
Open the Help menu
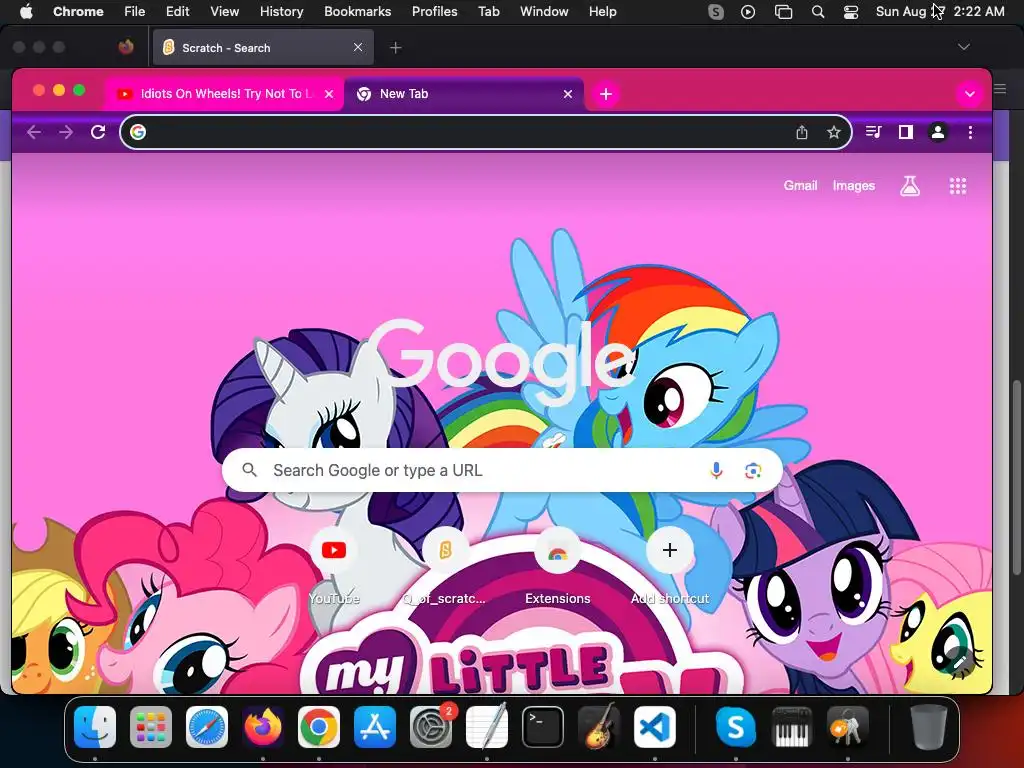pyautogui.click(x=602, y=11)
